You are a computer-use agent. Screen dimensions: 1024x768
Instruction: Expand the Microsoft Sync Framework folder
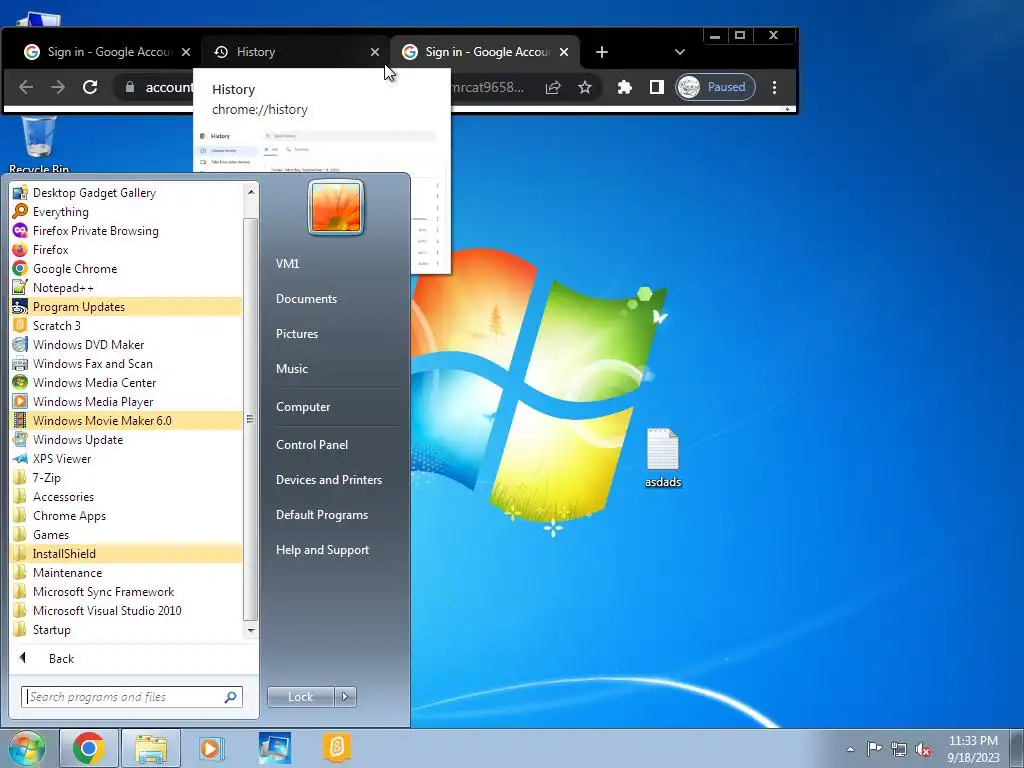pyautogui.click(x=127, y=591)
